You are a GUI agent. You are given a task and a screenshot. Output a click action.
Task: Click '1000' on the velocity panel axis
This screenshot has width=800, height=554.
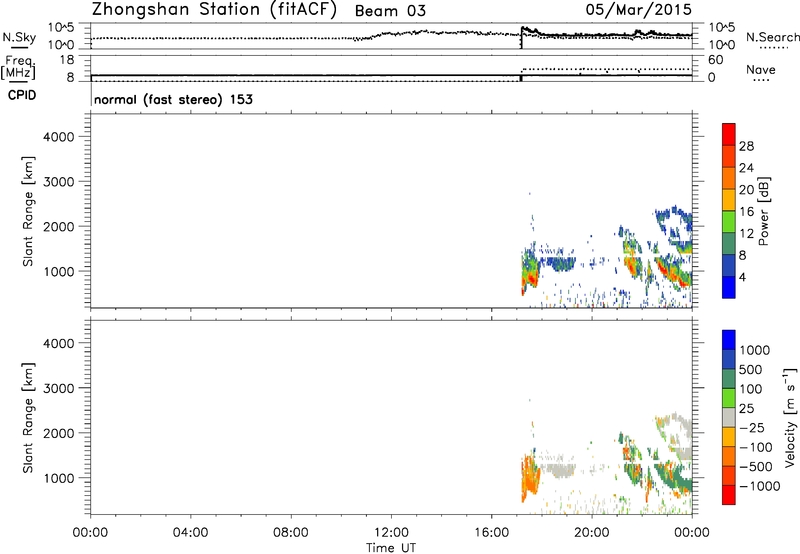[58, 478]
